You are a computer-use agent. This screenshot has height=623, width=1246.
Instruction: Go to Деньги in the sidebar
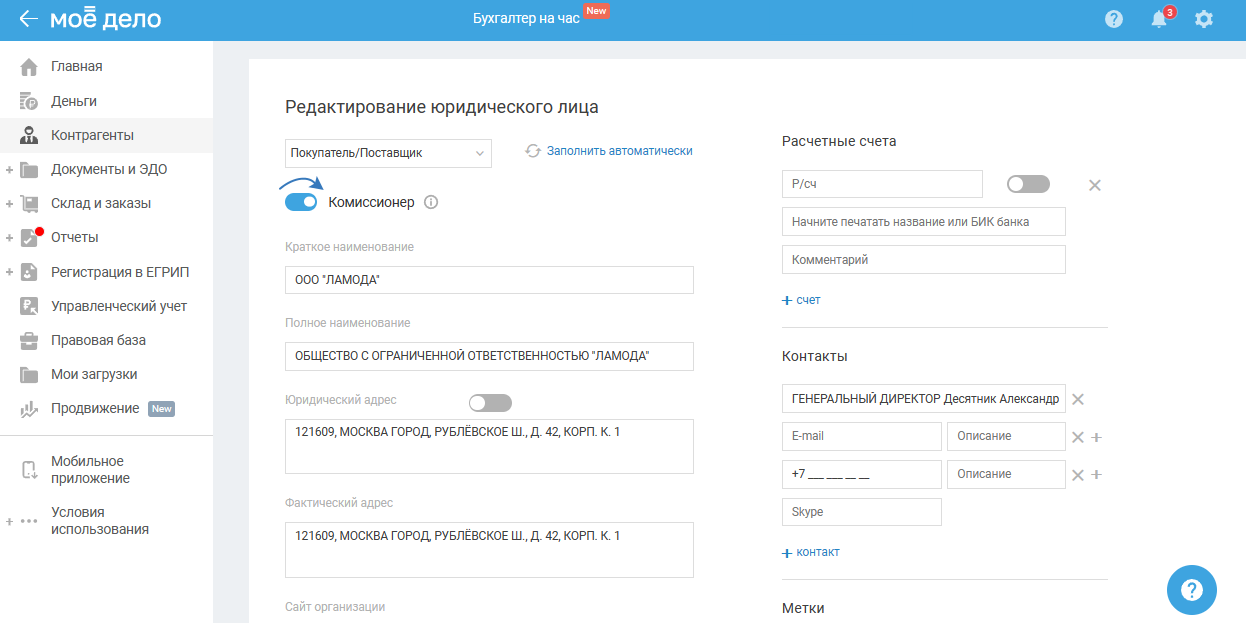[x=73, y=101]
